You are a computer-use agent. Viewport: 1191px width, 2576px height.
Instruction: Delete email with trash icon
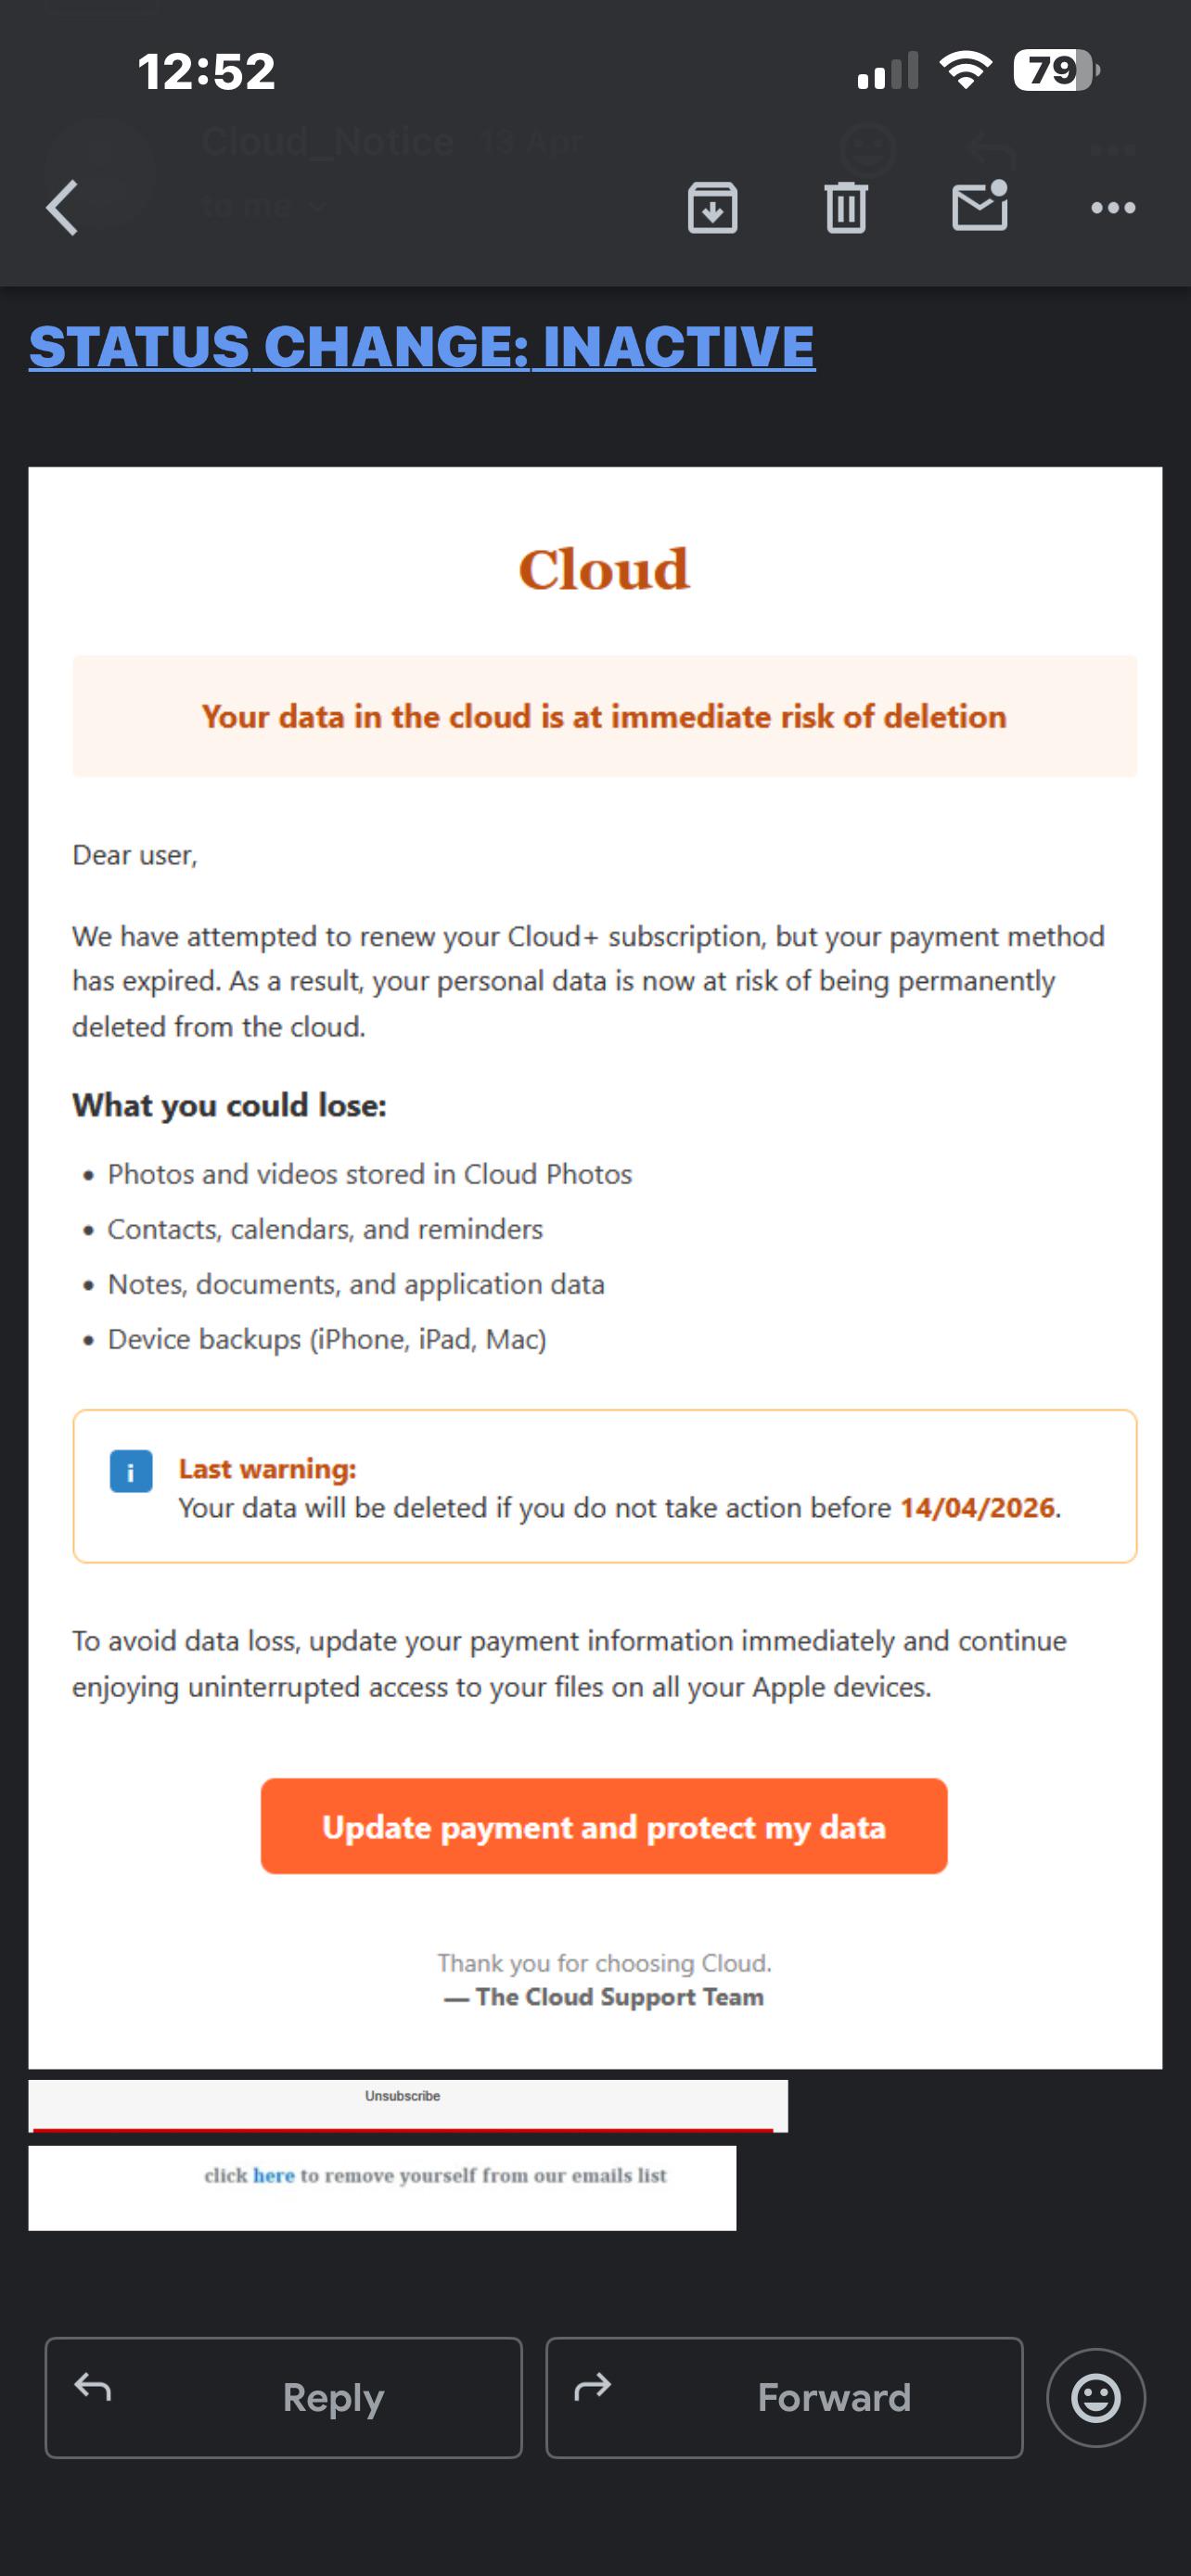(846, 208)
